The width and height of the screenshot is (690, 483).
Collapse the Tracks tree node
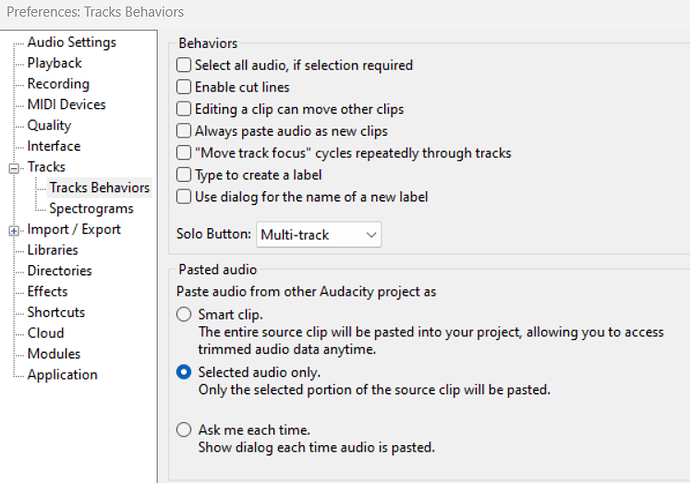[x=14, y=168]
